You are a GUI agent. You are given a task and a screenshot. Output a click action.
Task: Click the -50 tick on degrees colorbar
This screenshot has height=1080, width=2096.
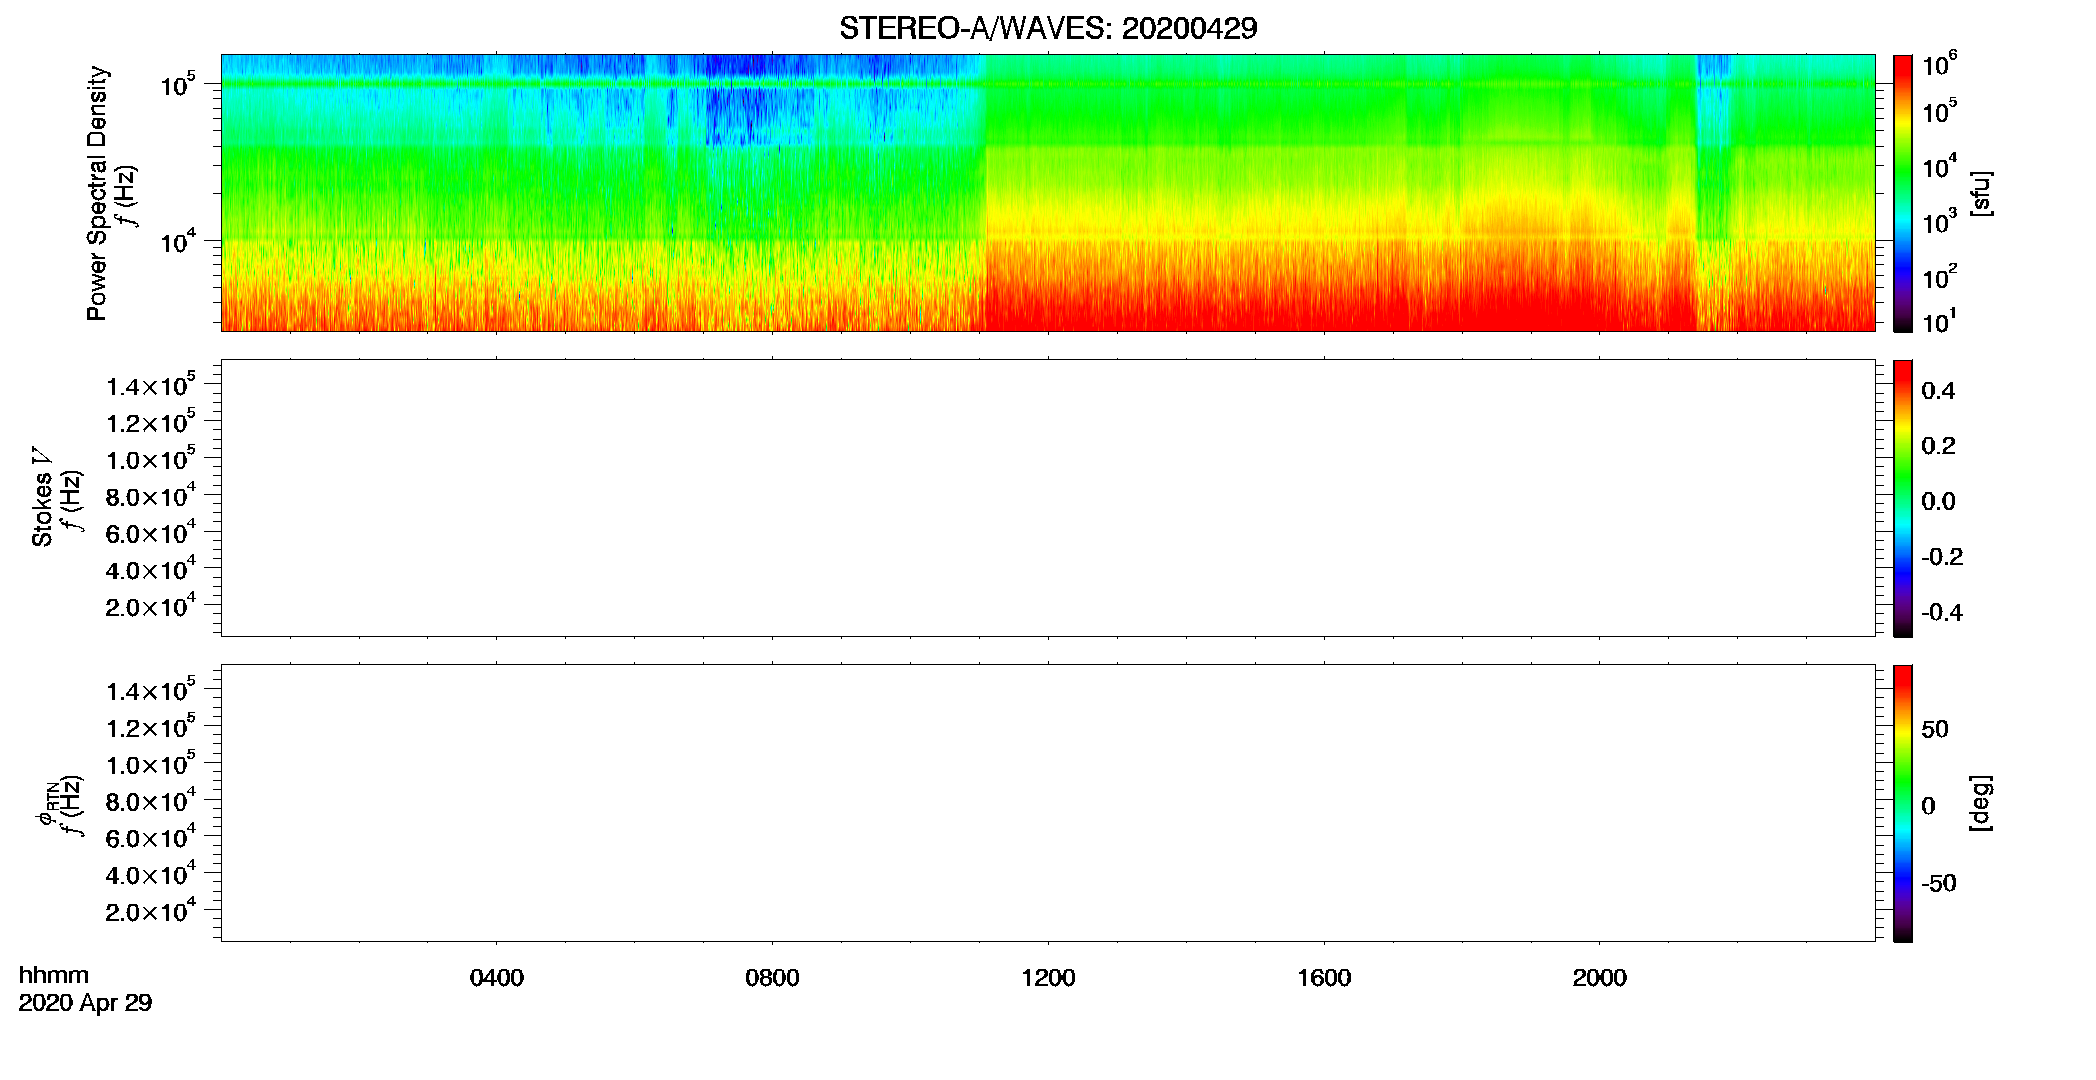coord(1939,883)
